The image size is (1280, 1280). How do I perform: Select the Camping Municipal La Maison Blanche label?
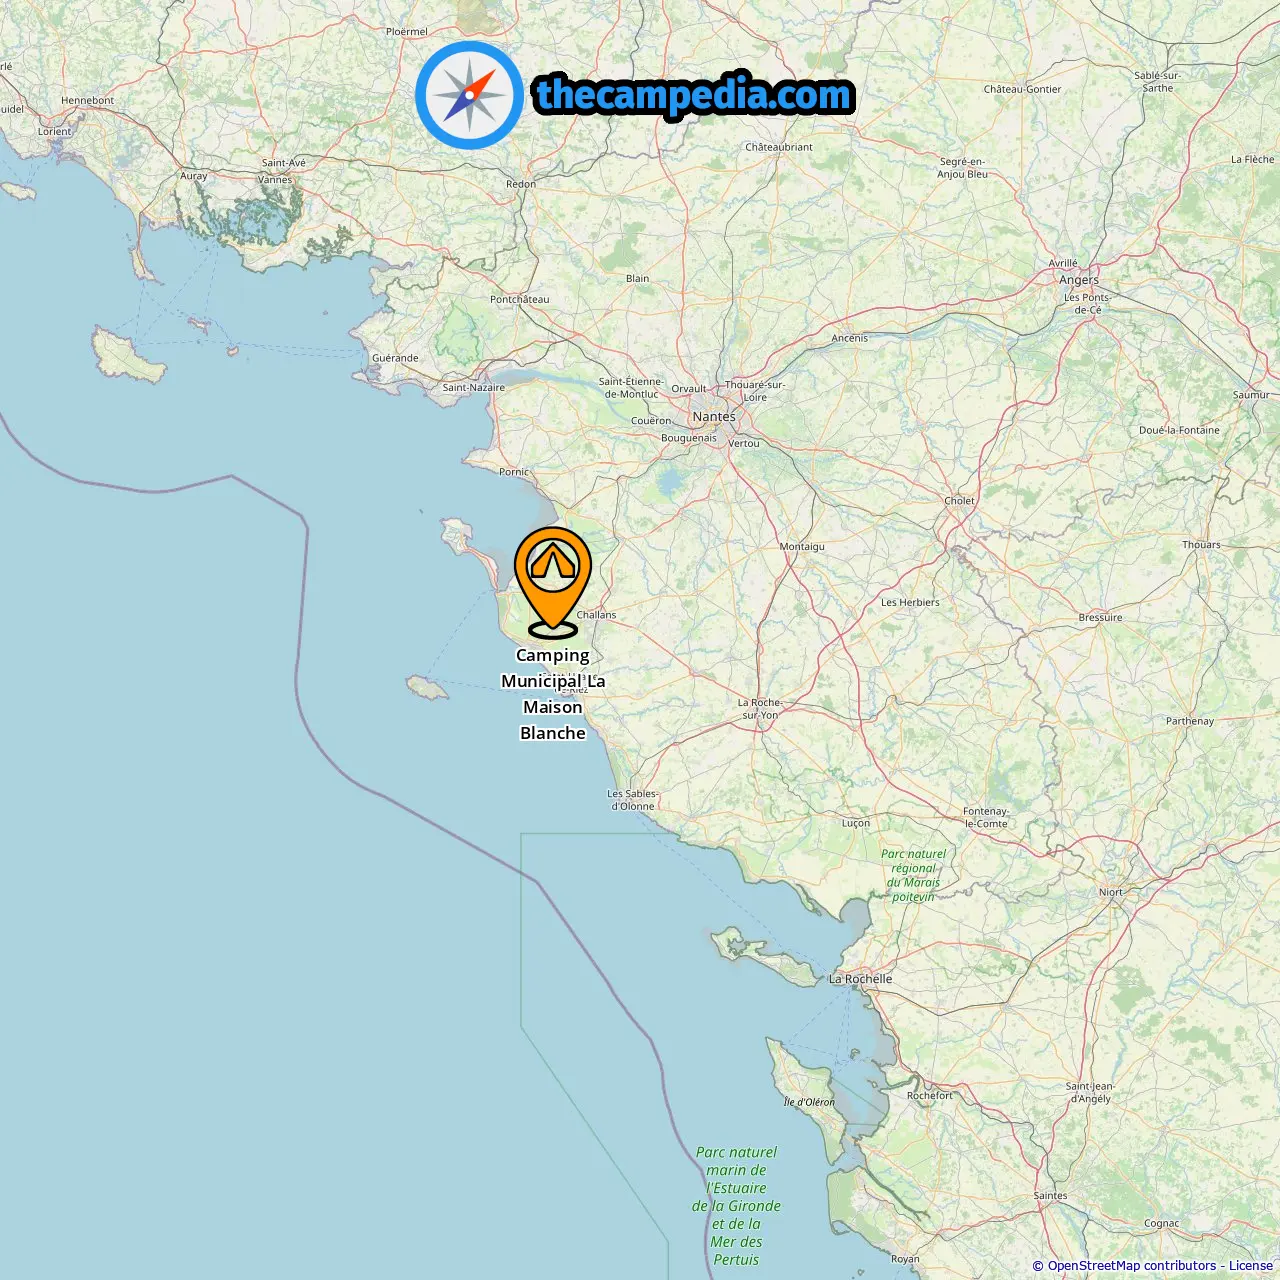point(553,694)
